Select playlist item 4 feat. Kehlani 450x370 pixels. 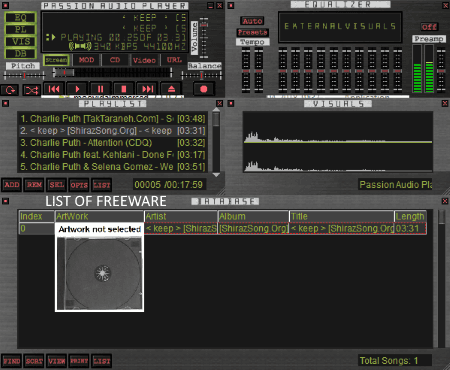click(113, 155)
